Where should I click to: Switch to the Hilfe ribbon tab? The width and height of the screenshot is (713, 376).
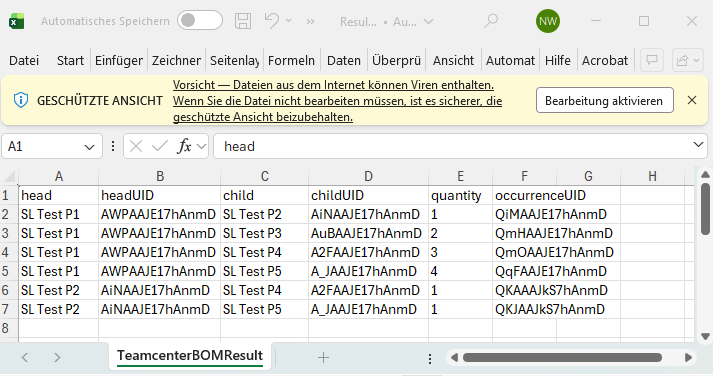pos(557,60)
